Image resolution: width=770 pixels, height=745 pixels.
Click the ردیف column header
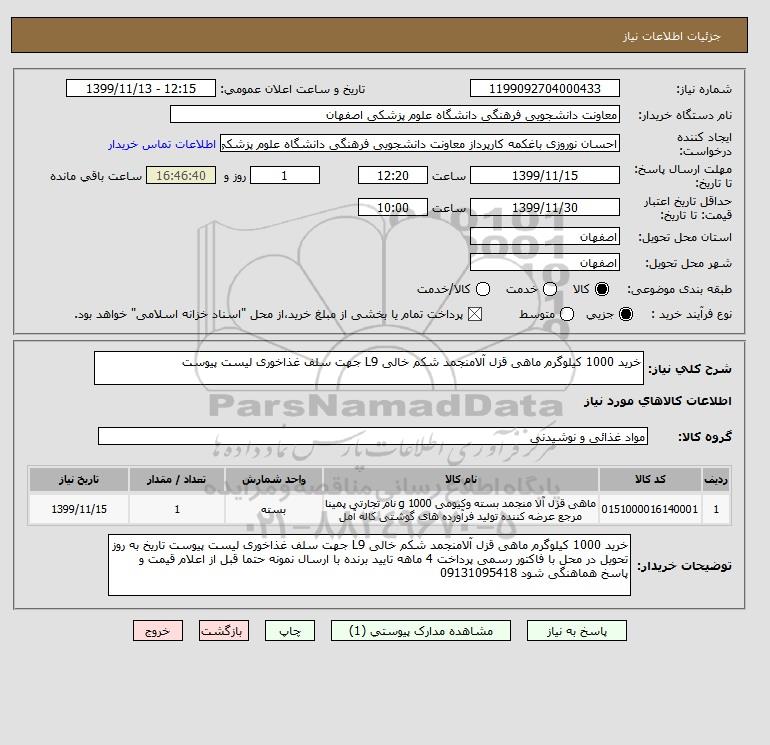[716, 479]
